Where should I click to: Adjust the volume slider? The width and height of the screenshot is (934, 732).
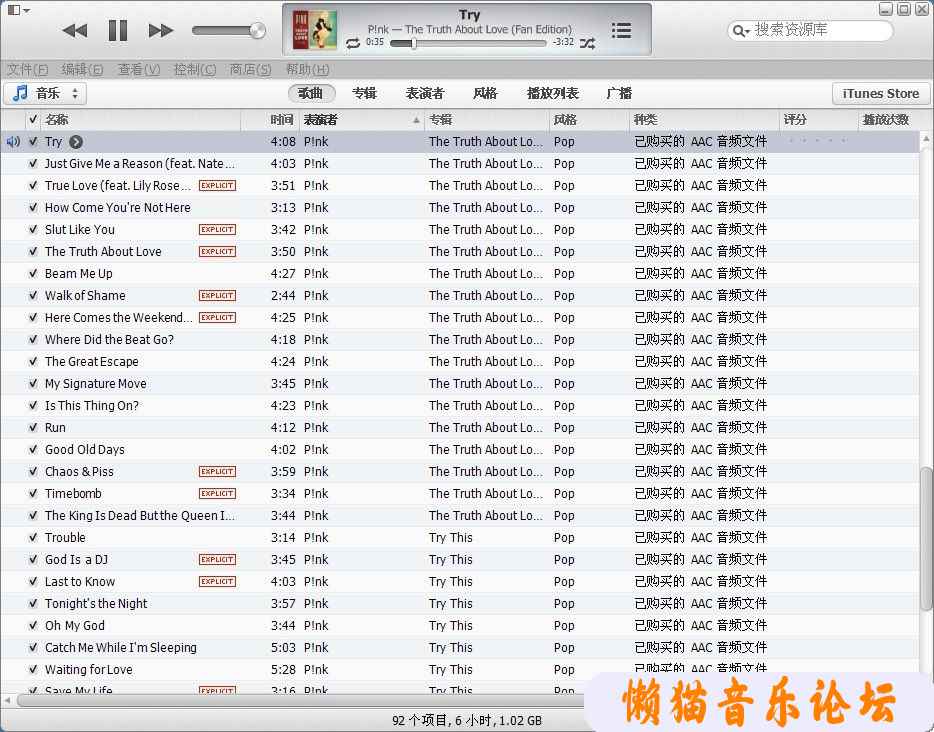point(229,30)
